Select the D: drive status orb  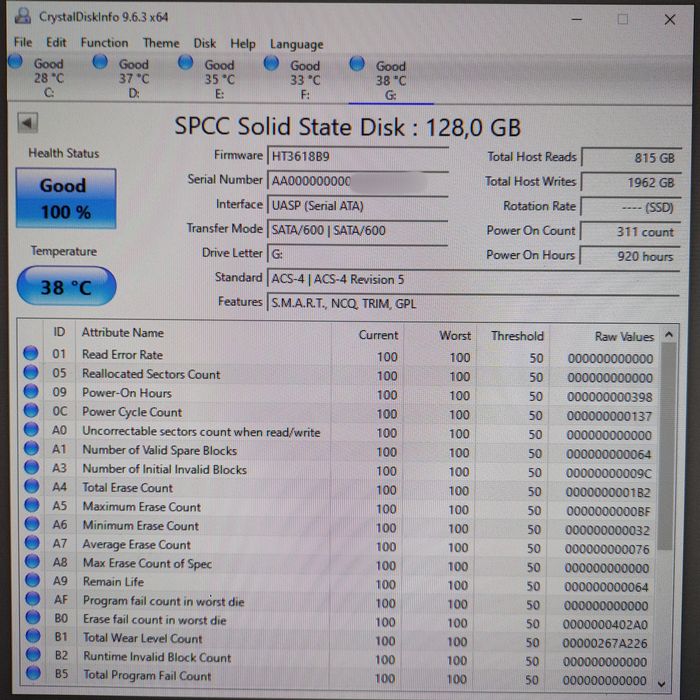100,62
